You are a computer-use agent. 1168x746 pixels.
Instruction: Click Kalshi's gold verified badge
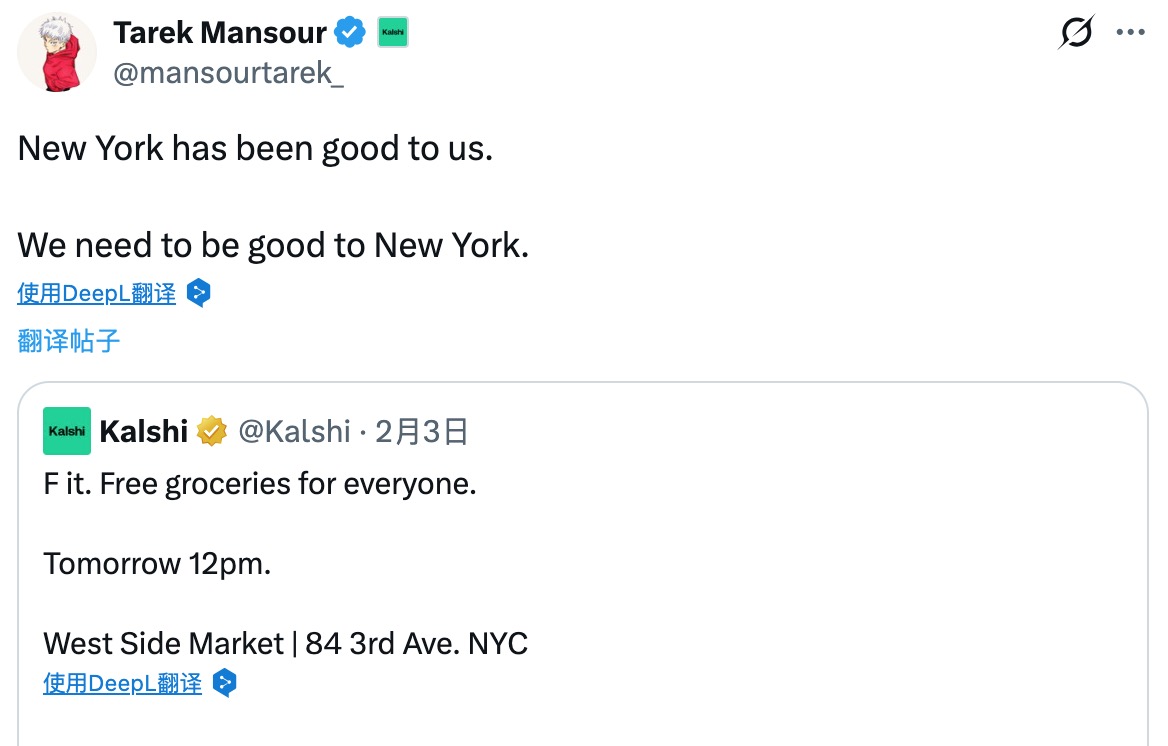[x=212, y=431]
